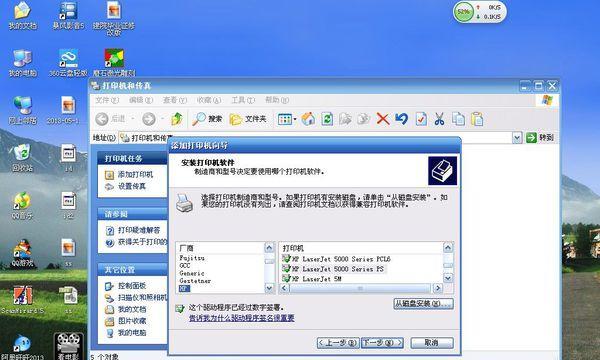Click the Copy icon in toolbar
Screen dimensions: 600x360
pyautogui.click(x=458, y=119)
